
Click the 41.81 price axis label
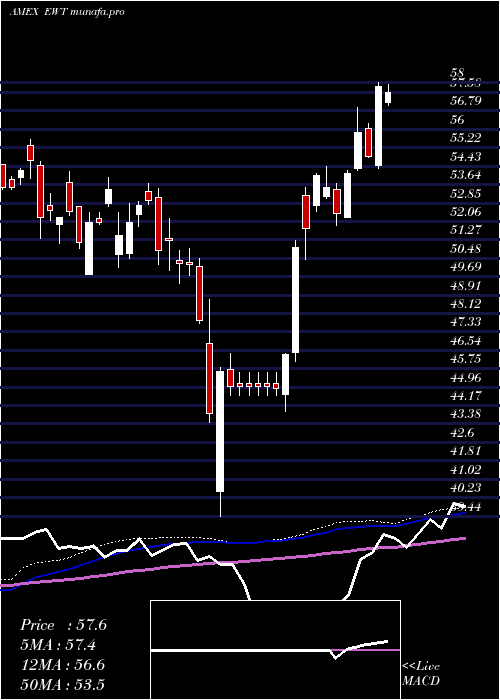point(466,451)
